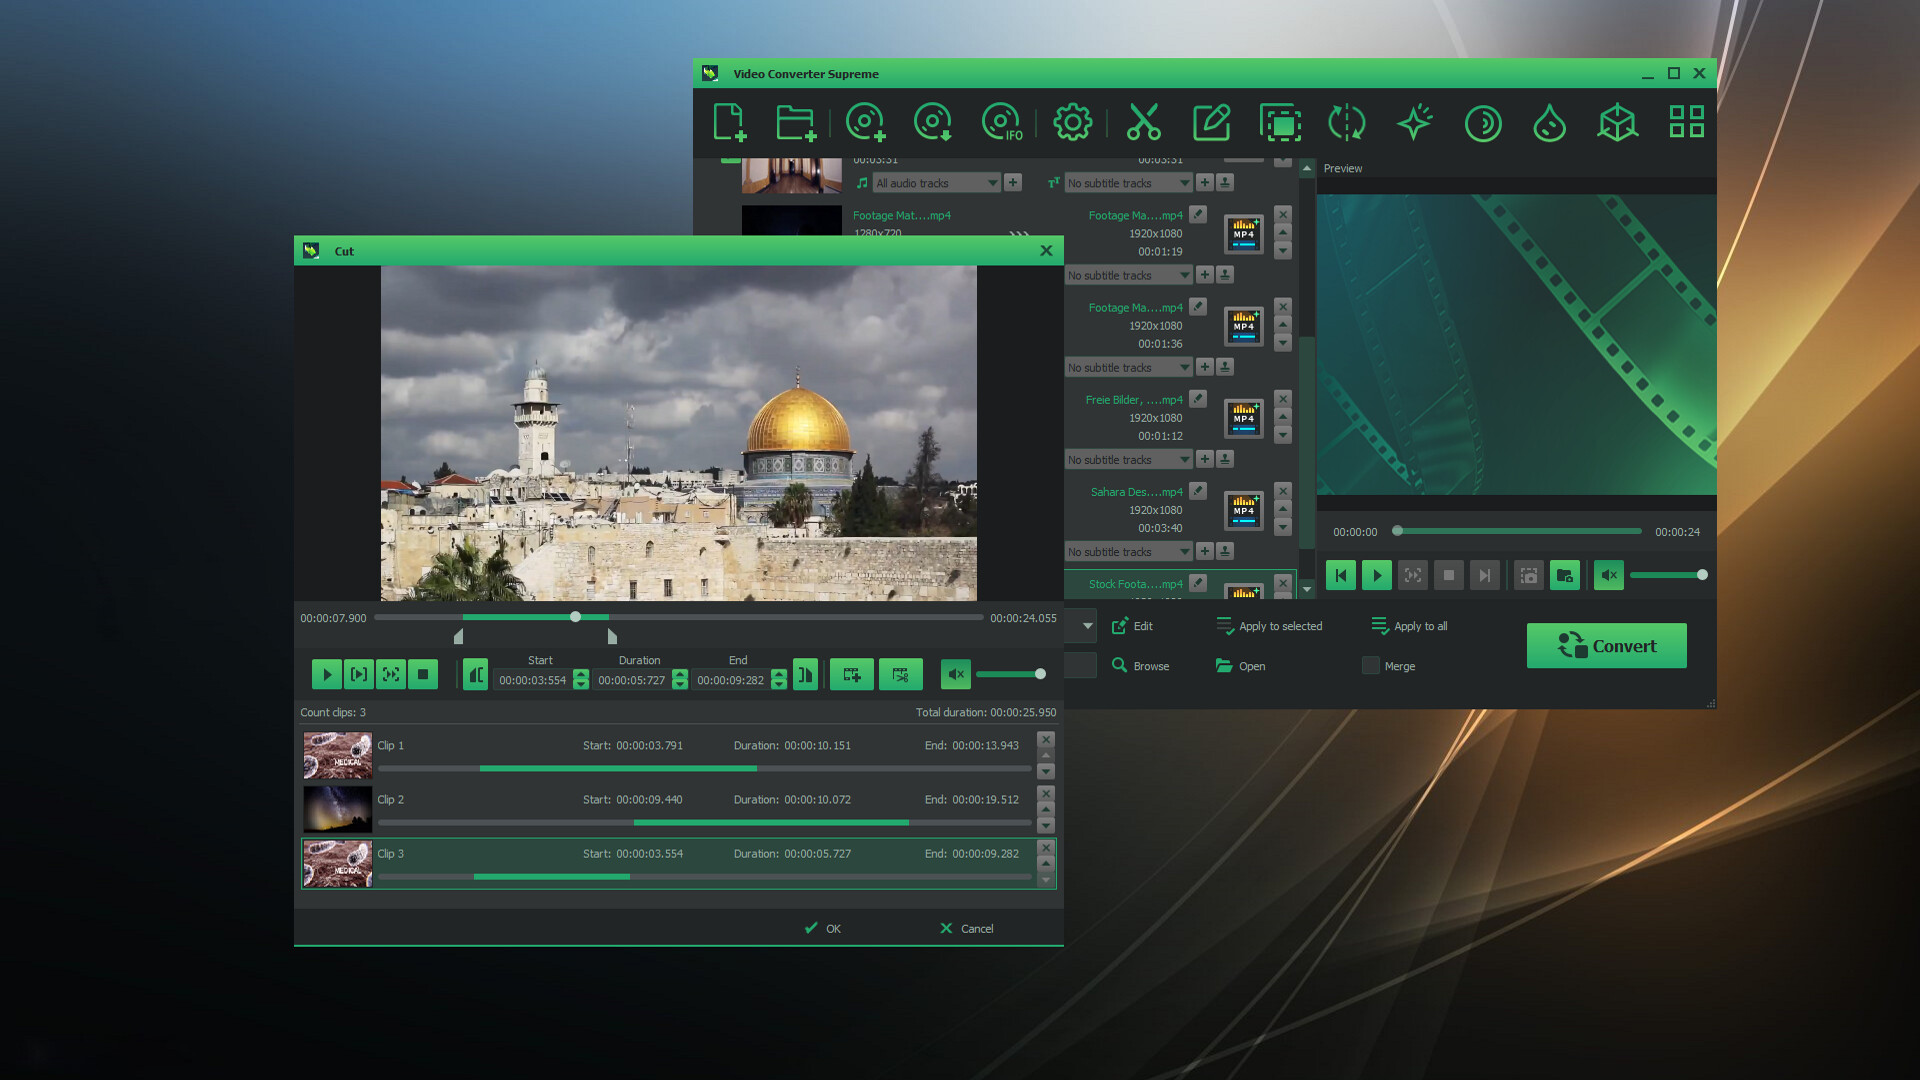Increase the Start time stepper value
Image resolution: width=1920 pixels, height=1080 pixels.
[x=581, y=674]
